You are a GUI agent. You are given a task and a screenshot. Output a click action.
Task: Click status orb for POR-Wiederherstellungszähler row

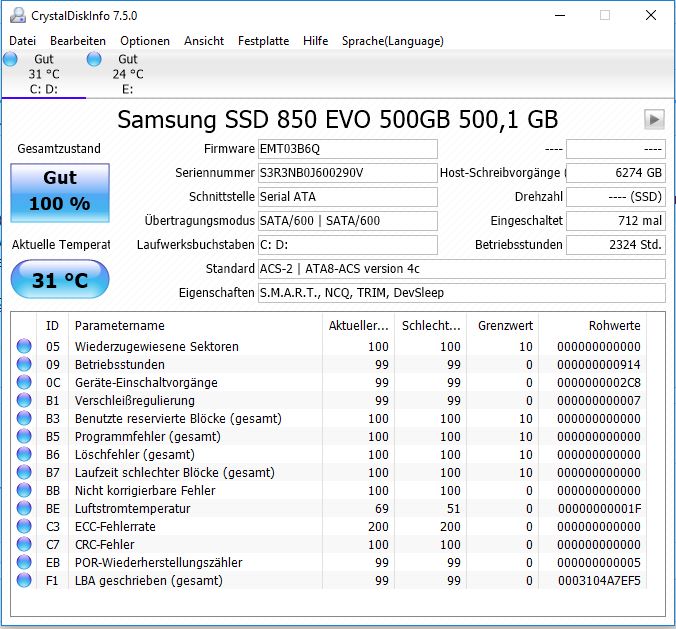24,562
